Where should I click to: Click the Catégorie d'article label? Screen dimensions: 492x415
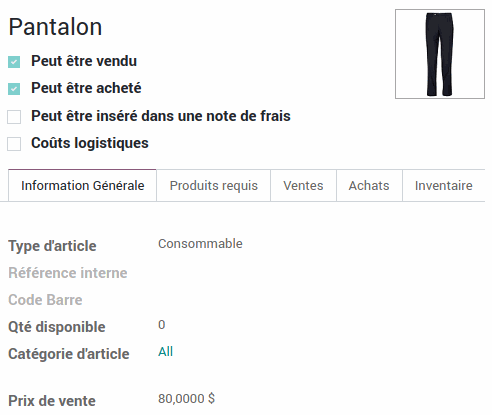coord(69,354)
